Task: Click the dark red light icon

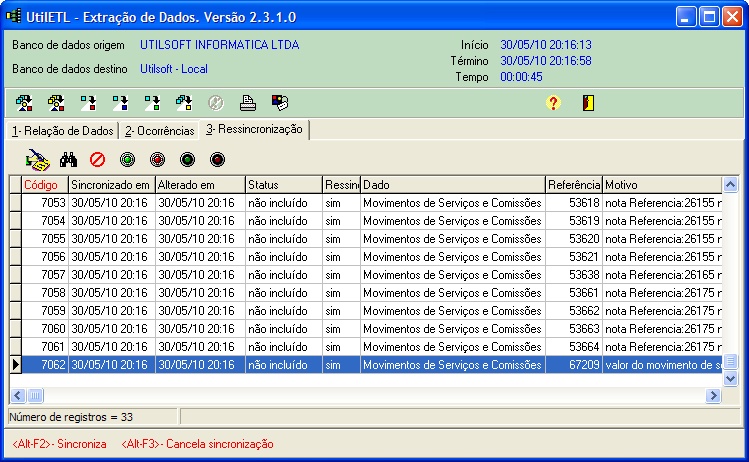Action: point(217,160)
